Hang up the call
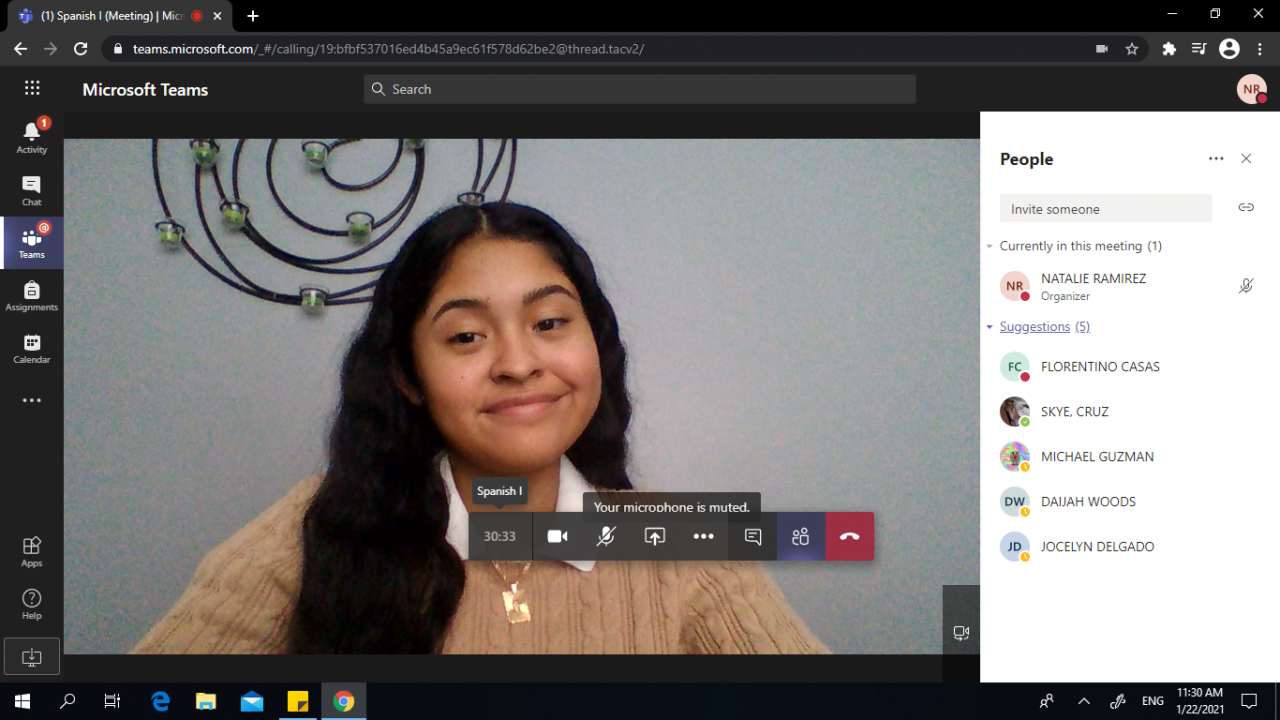This screenshot has width=1280, height=720. tap(849, 537)
